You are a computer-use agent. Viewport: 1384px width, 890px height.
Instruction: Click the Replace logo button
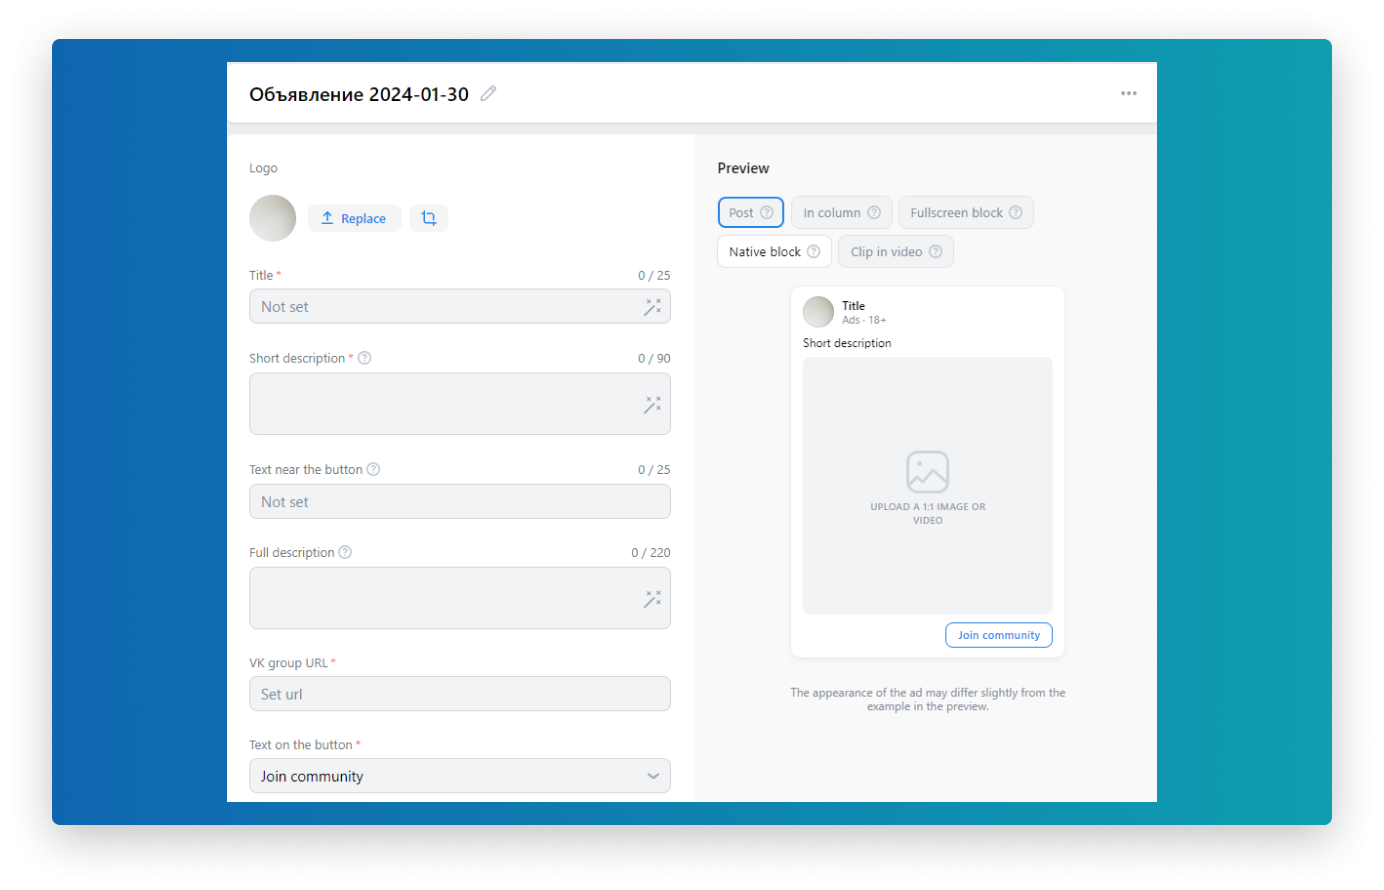click(354, 218)
